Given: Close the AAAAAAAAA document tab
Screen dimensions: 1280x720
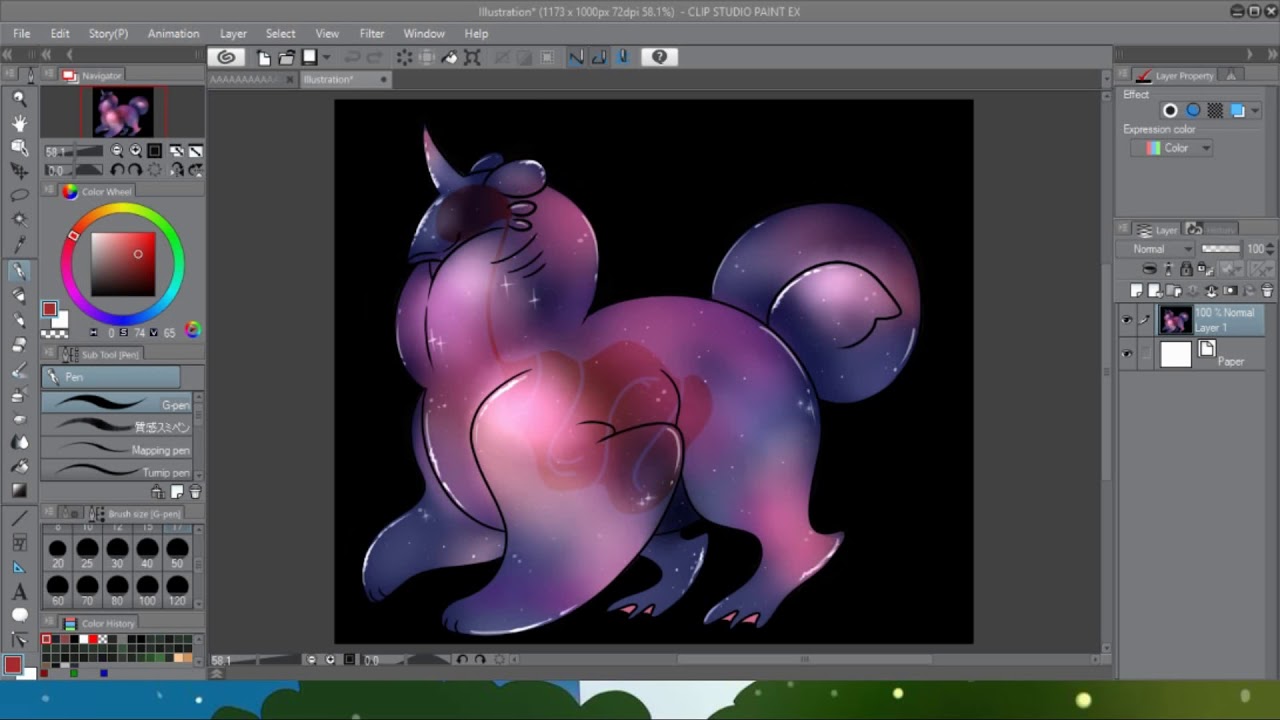Looking at the screenshot, I should pos(291,79).
